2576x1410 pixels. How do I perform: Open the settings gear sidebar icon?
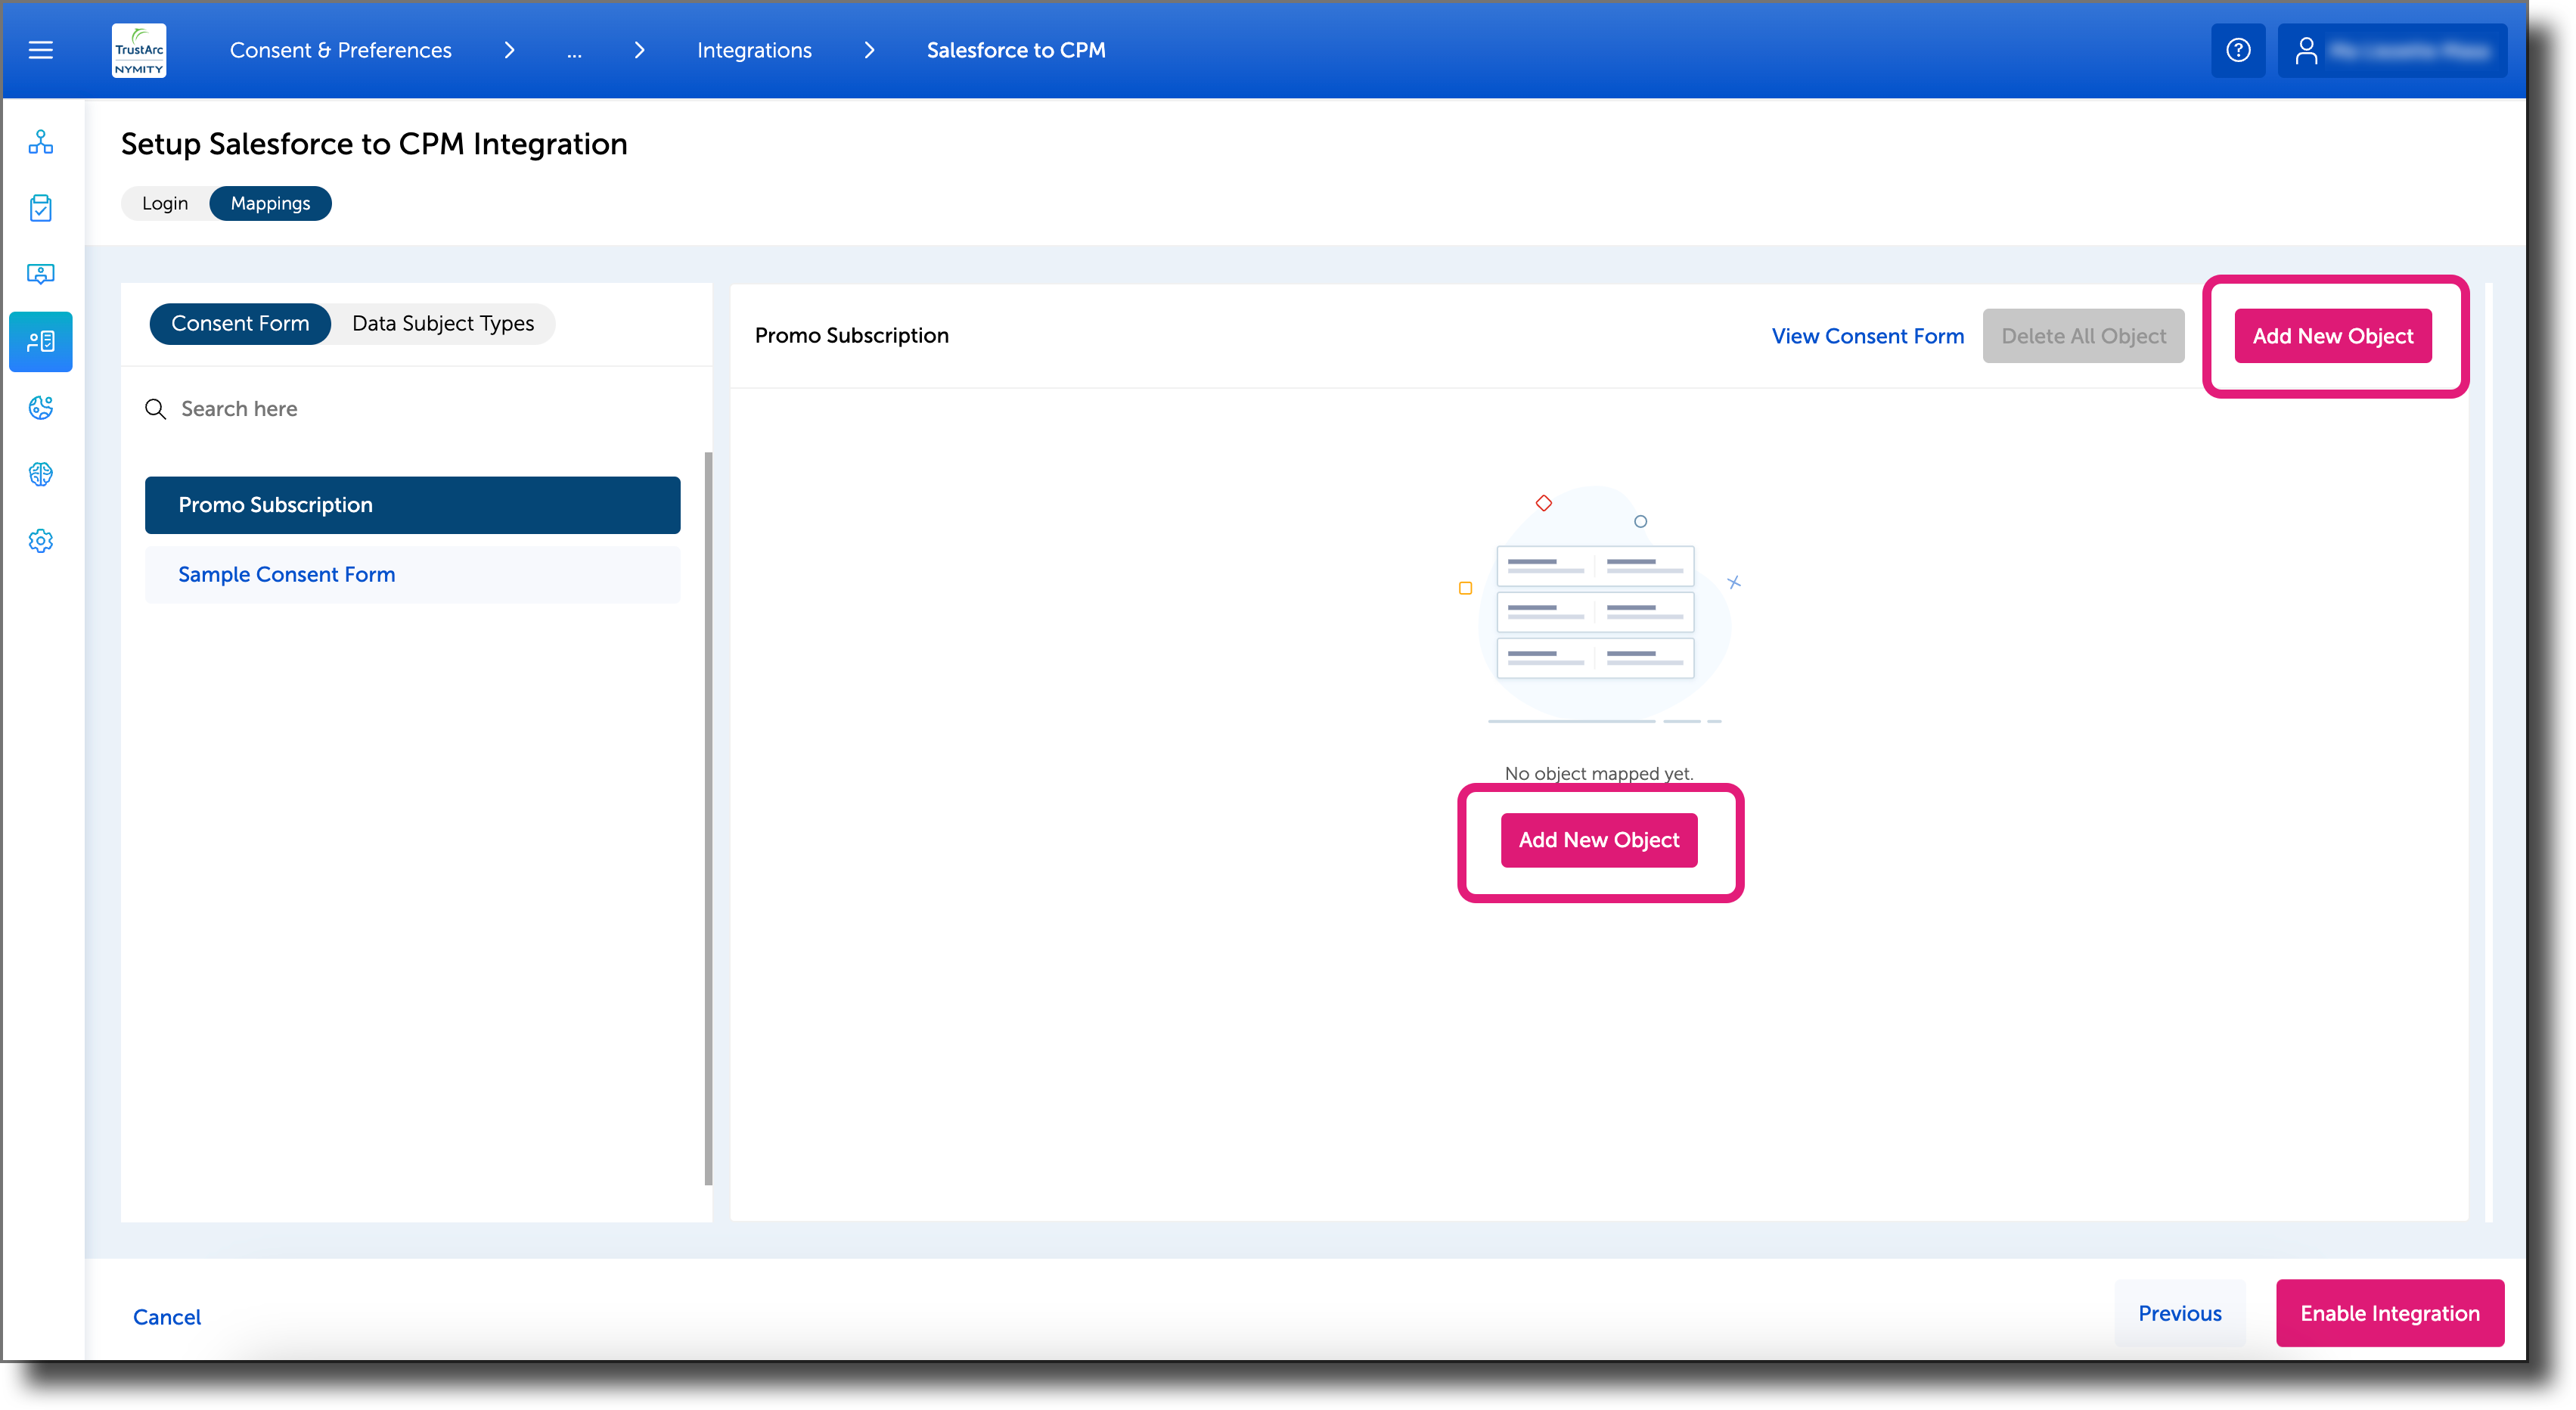[40, 541]
